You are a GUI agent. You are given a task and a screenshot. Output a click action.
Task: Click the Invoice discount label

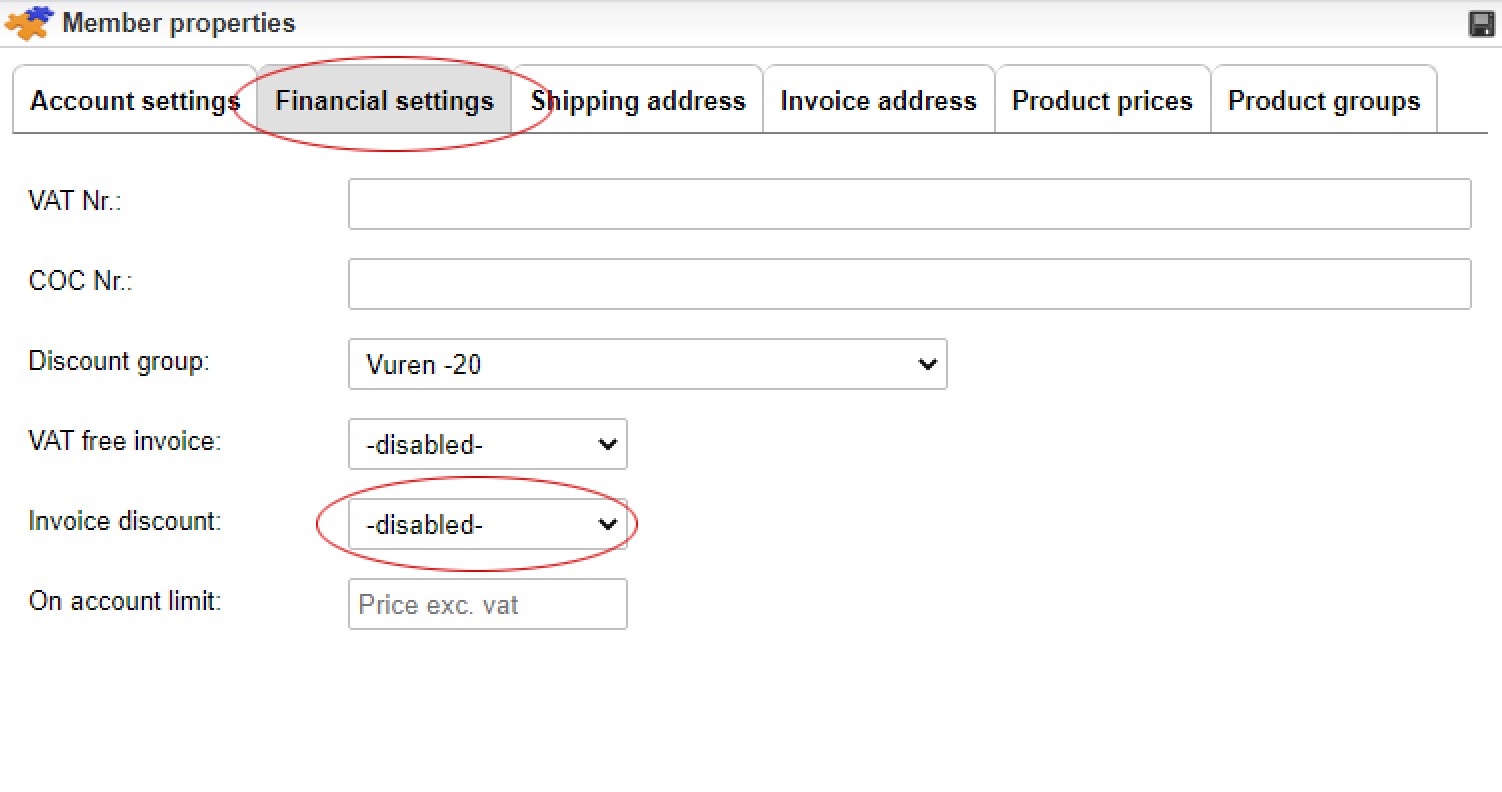(124, 521)
